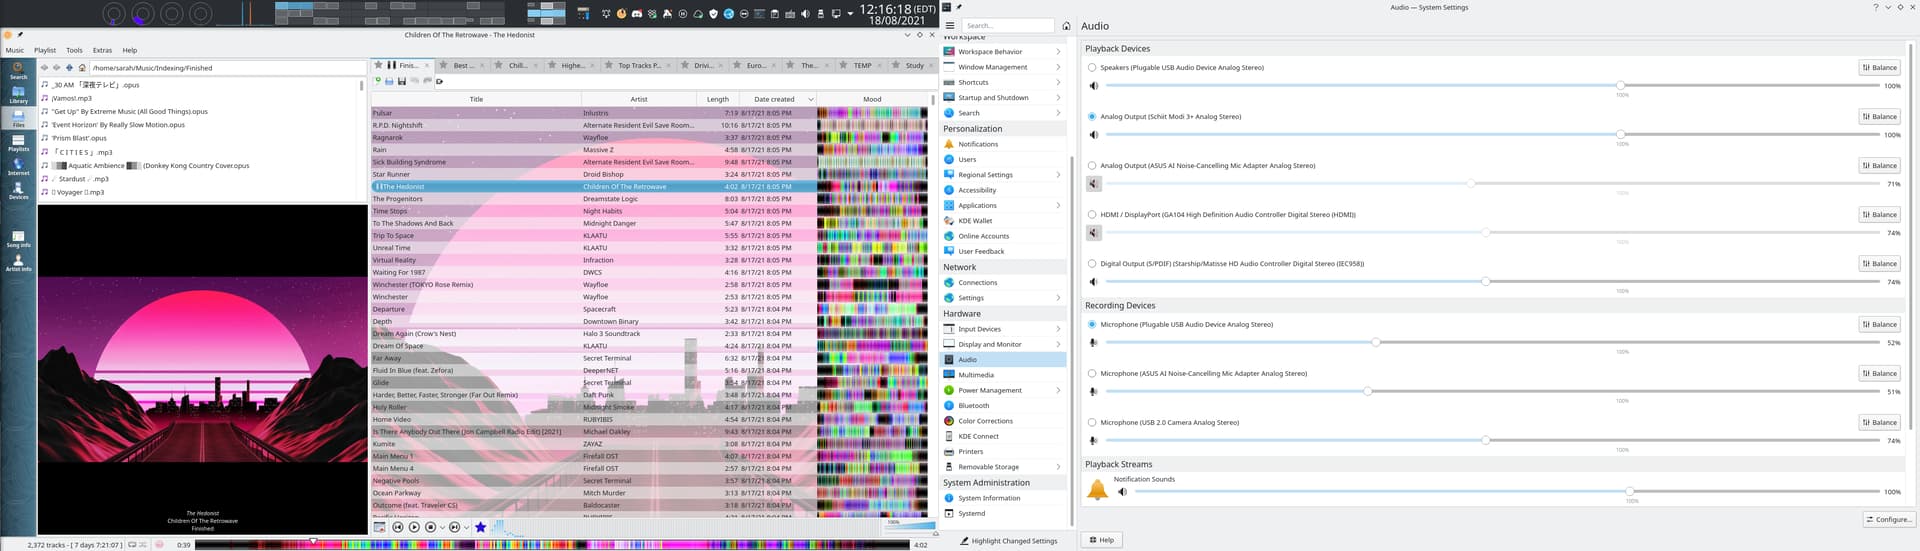1920x551 pixels.
Task: Open stop button dropdown arrow
Action: tap(442, 528)
